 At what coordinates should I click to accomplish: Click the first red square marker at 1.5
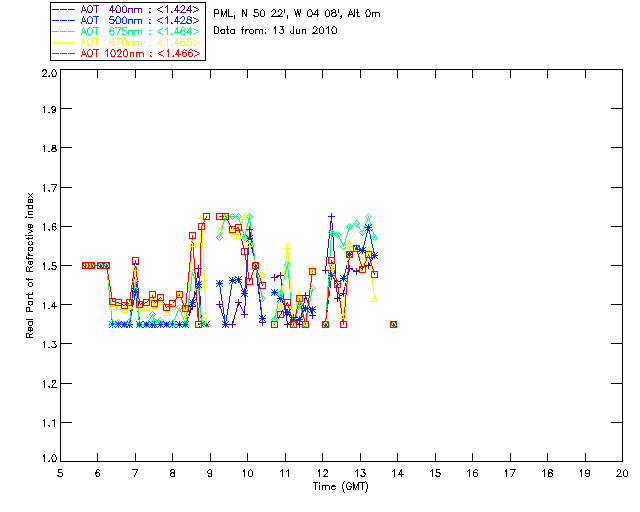[x=86, y=265]
